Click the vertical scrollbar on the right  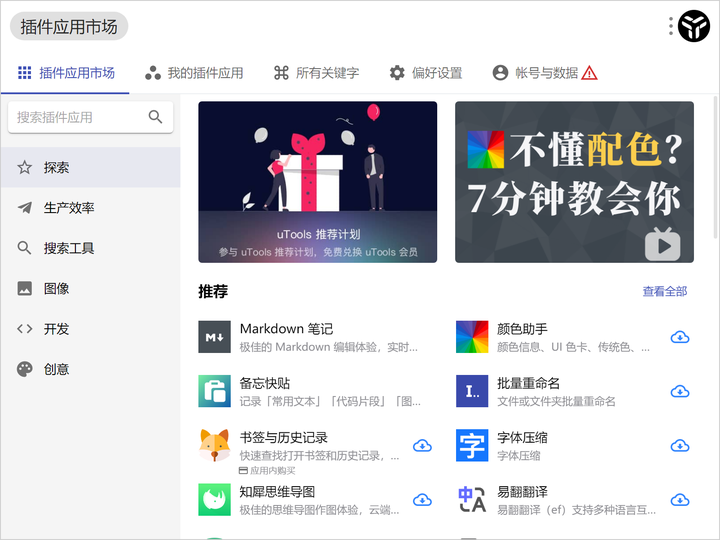[x=715, y=168]
